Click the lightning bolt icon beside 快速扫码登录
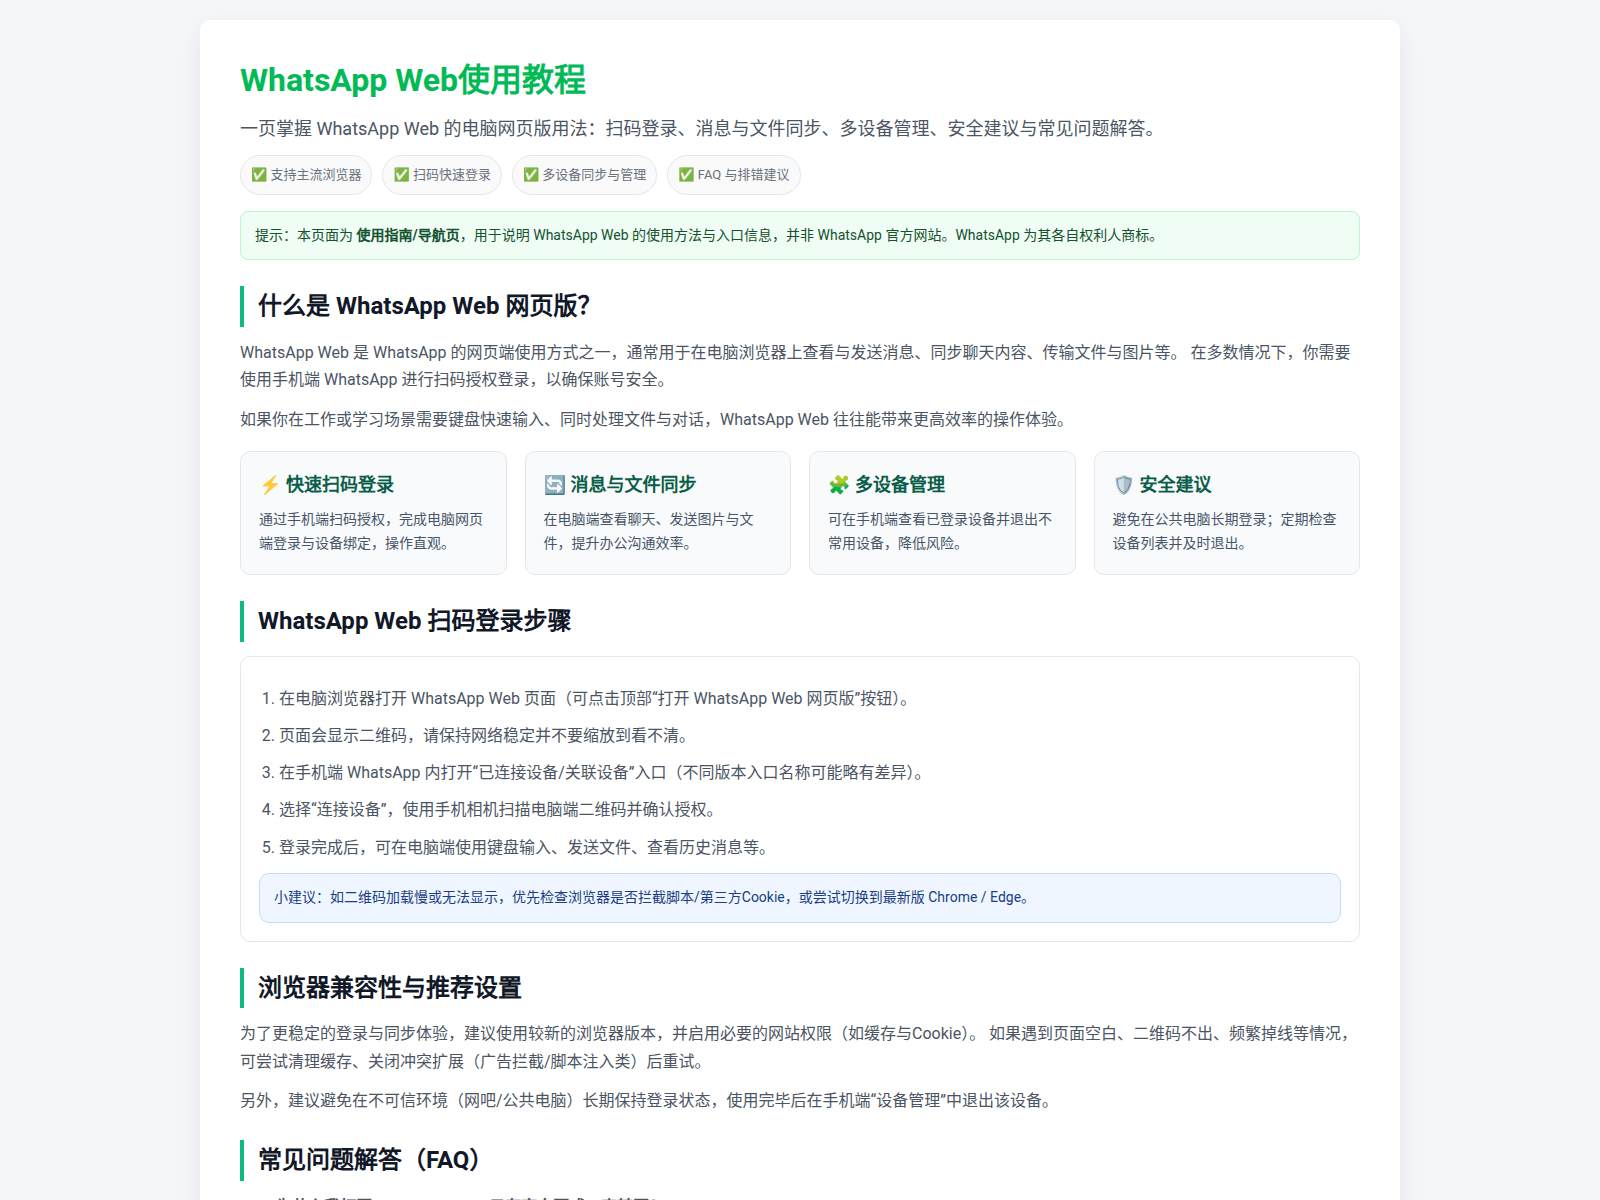This screenshot has width=1600, height=1200. tap(270, 485)
